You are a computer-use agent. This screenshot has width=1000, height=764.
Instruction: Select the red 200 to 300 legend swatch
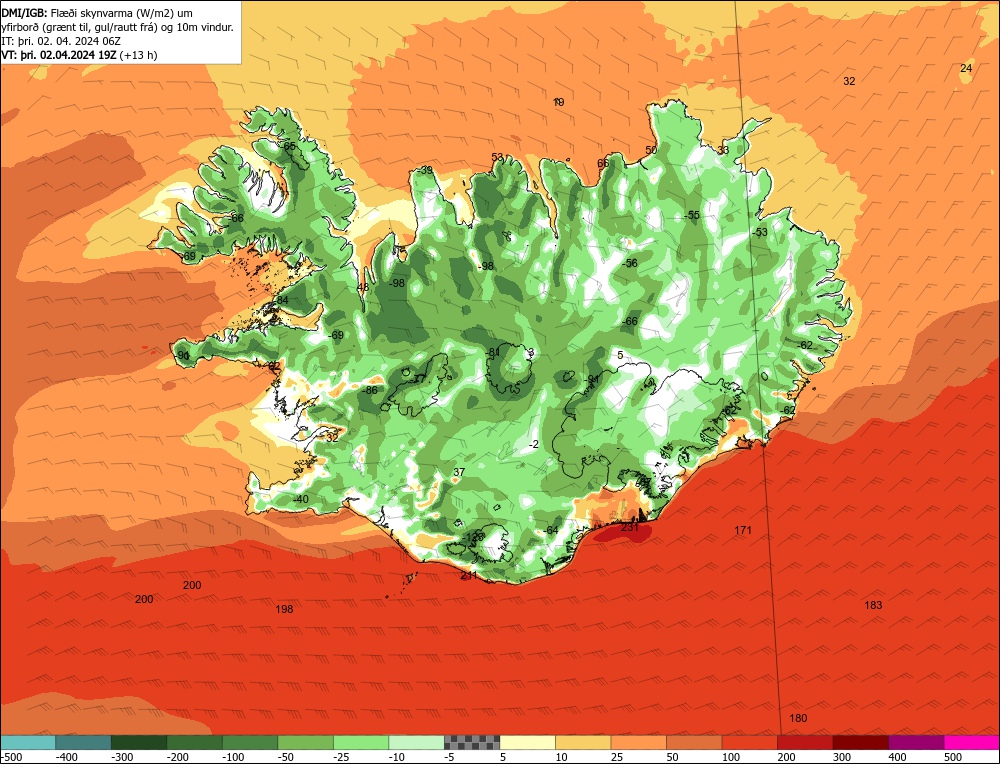(805, 742)
